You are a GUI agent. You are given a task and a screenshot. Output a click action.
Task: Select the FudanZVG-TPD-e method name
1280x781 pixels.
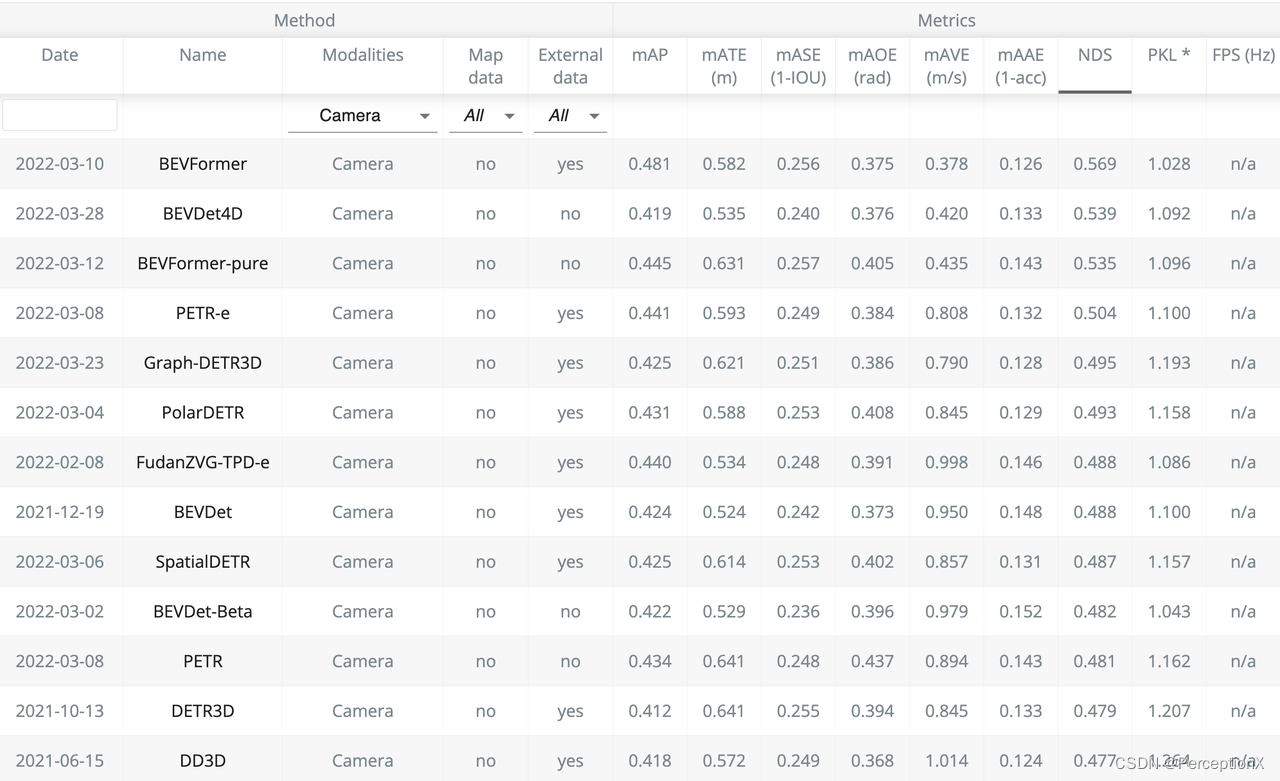[x=203, y=463]
